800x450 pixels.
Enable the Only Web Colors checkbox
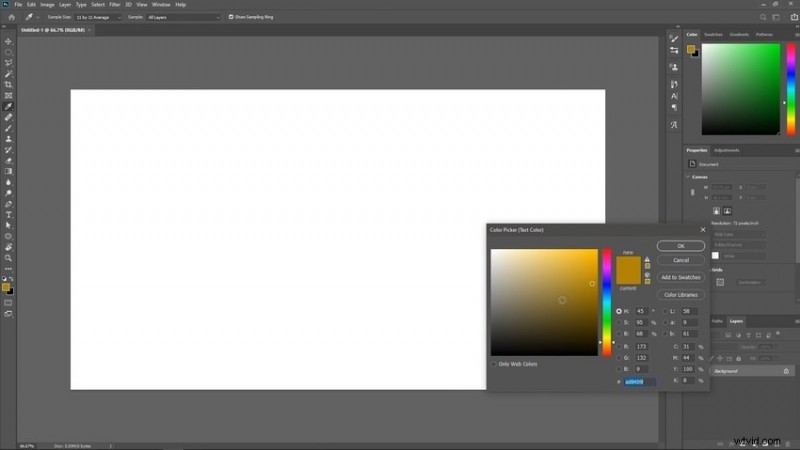tap(494, 364)
